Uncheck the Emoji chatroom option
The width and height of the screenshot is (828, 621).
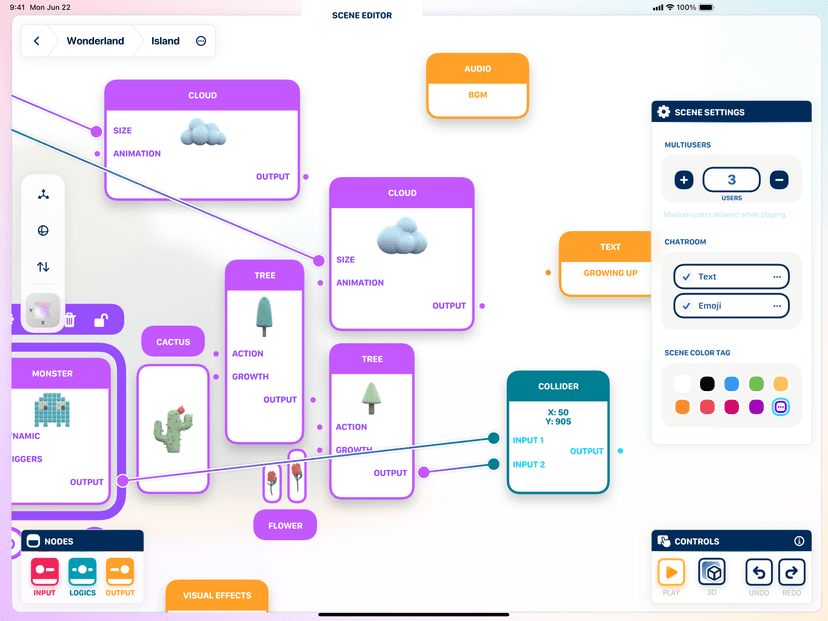coord(684,306)
